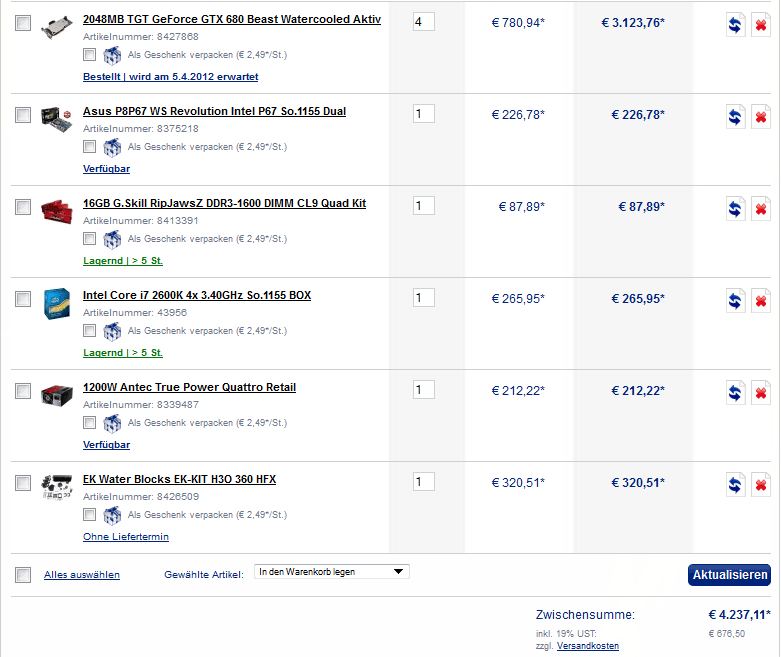Open Asus P8P67 motherboard thumbnail

pos(56,119)
